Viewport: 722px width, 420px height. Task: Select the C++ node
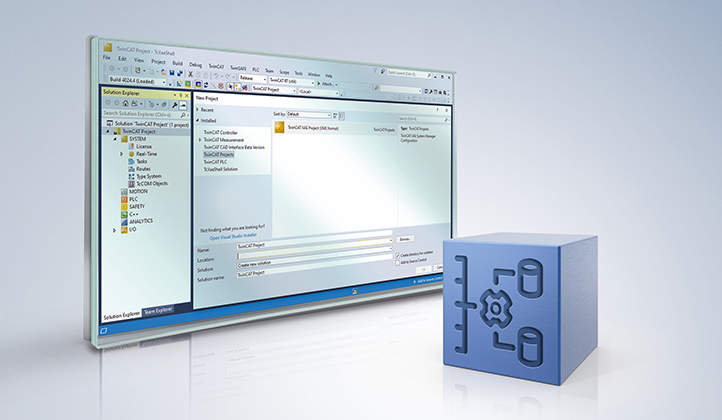click(134, 214)
